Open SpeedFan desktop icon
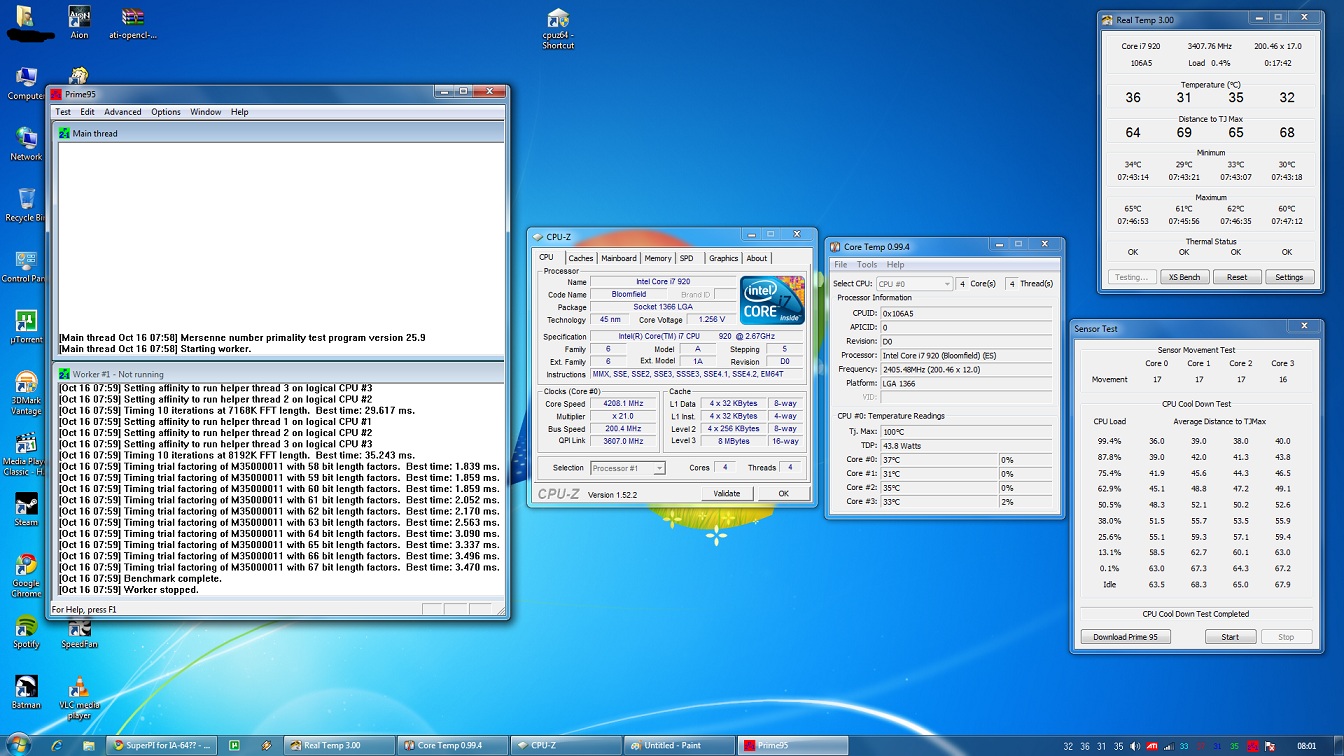Viewport: 1344px width, 756px height. (x=79, y=631)
